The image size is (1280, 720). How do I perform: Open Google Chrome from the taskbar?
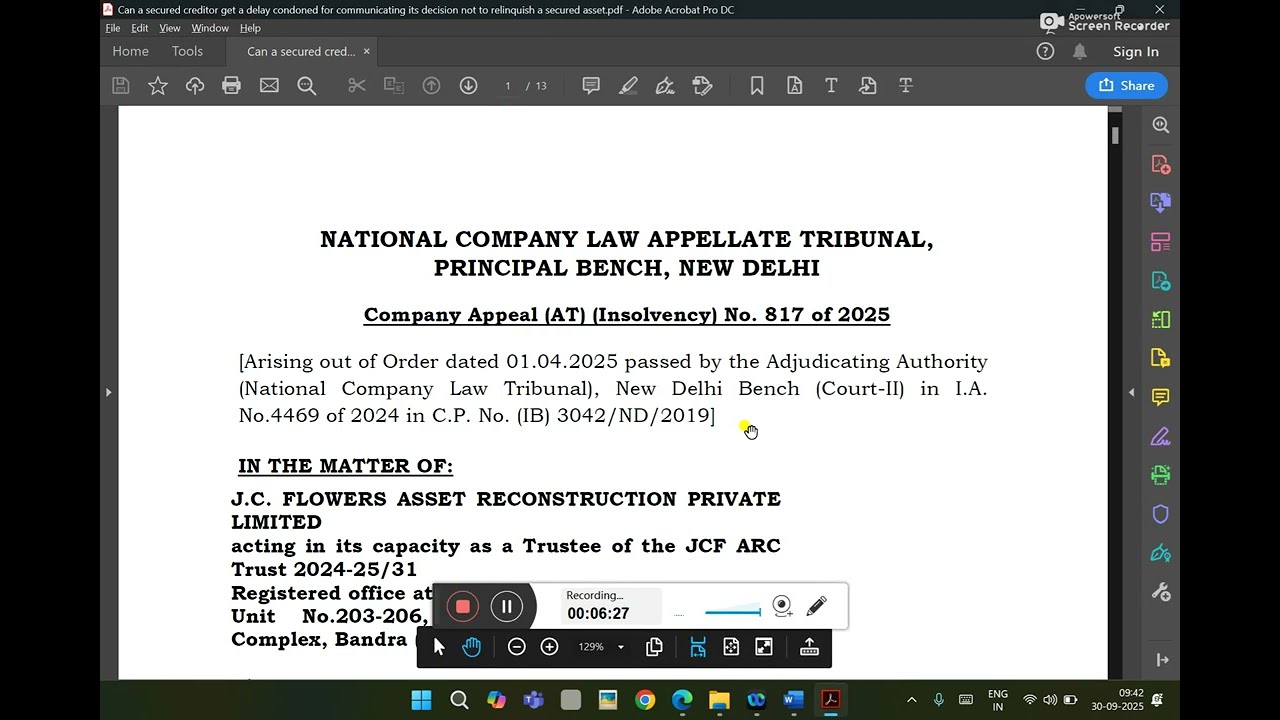tap(645, 700)
